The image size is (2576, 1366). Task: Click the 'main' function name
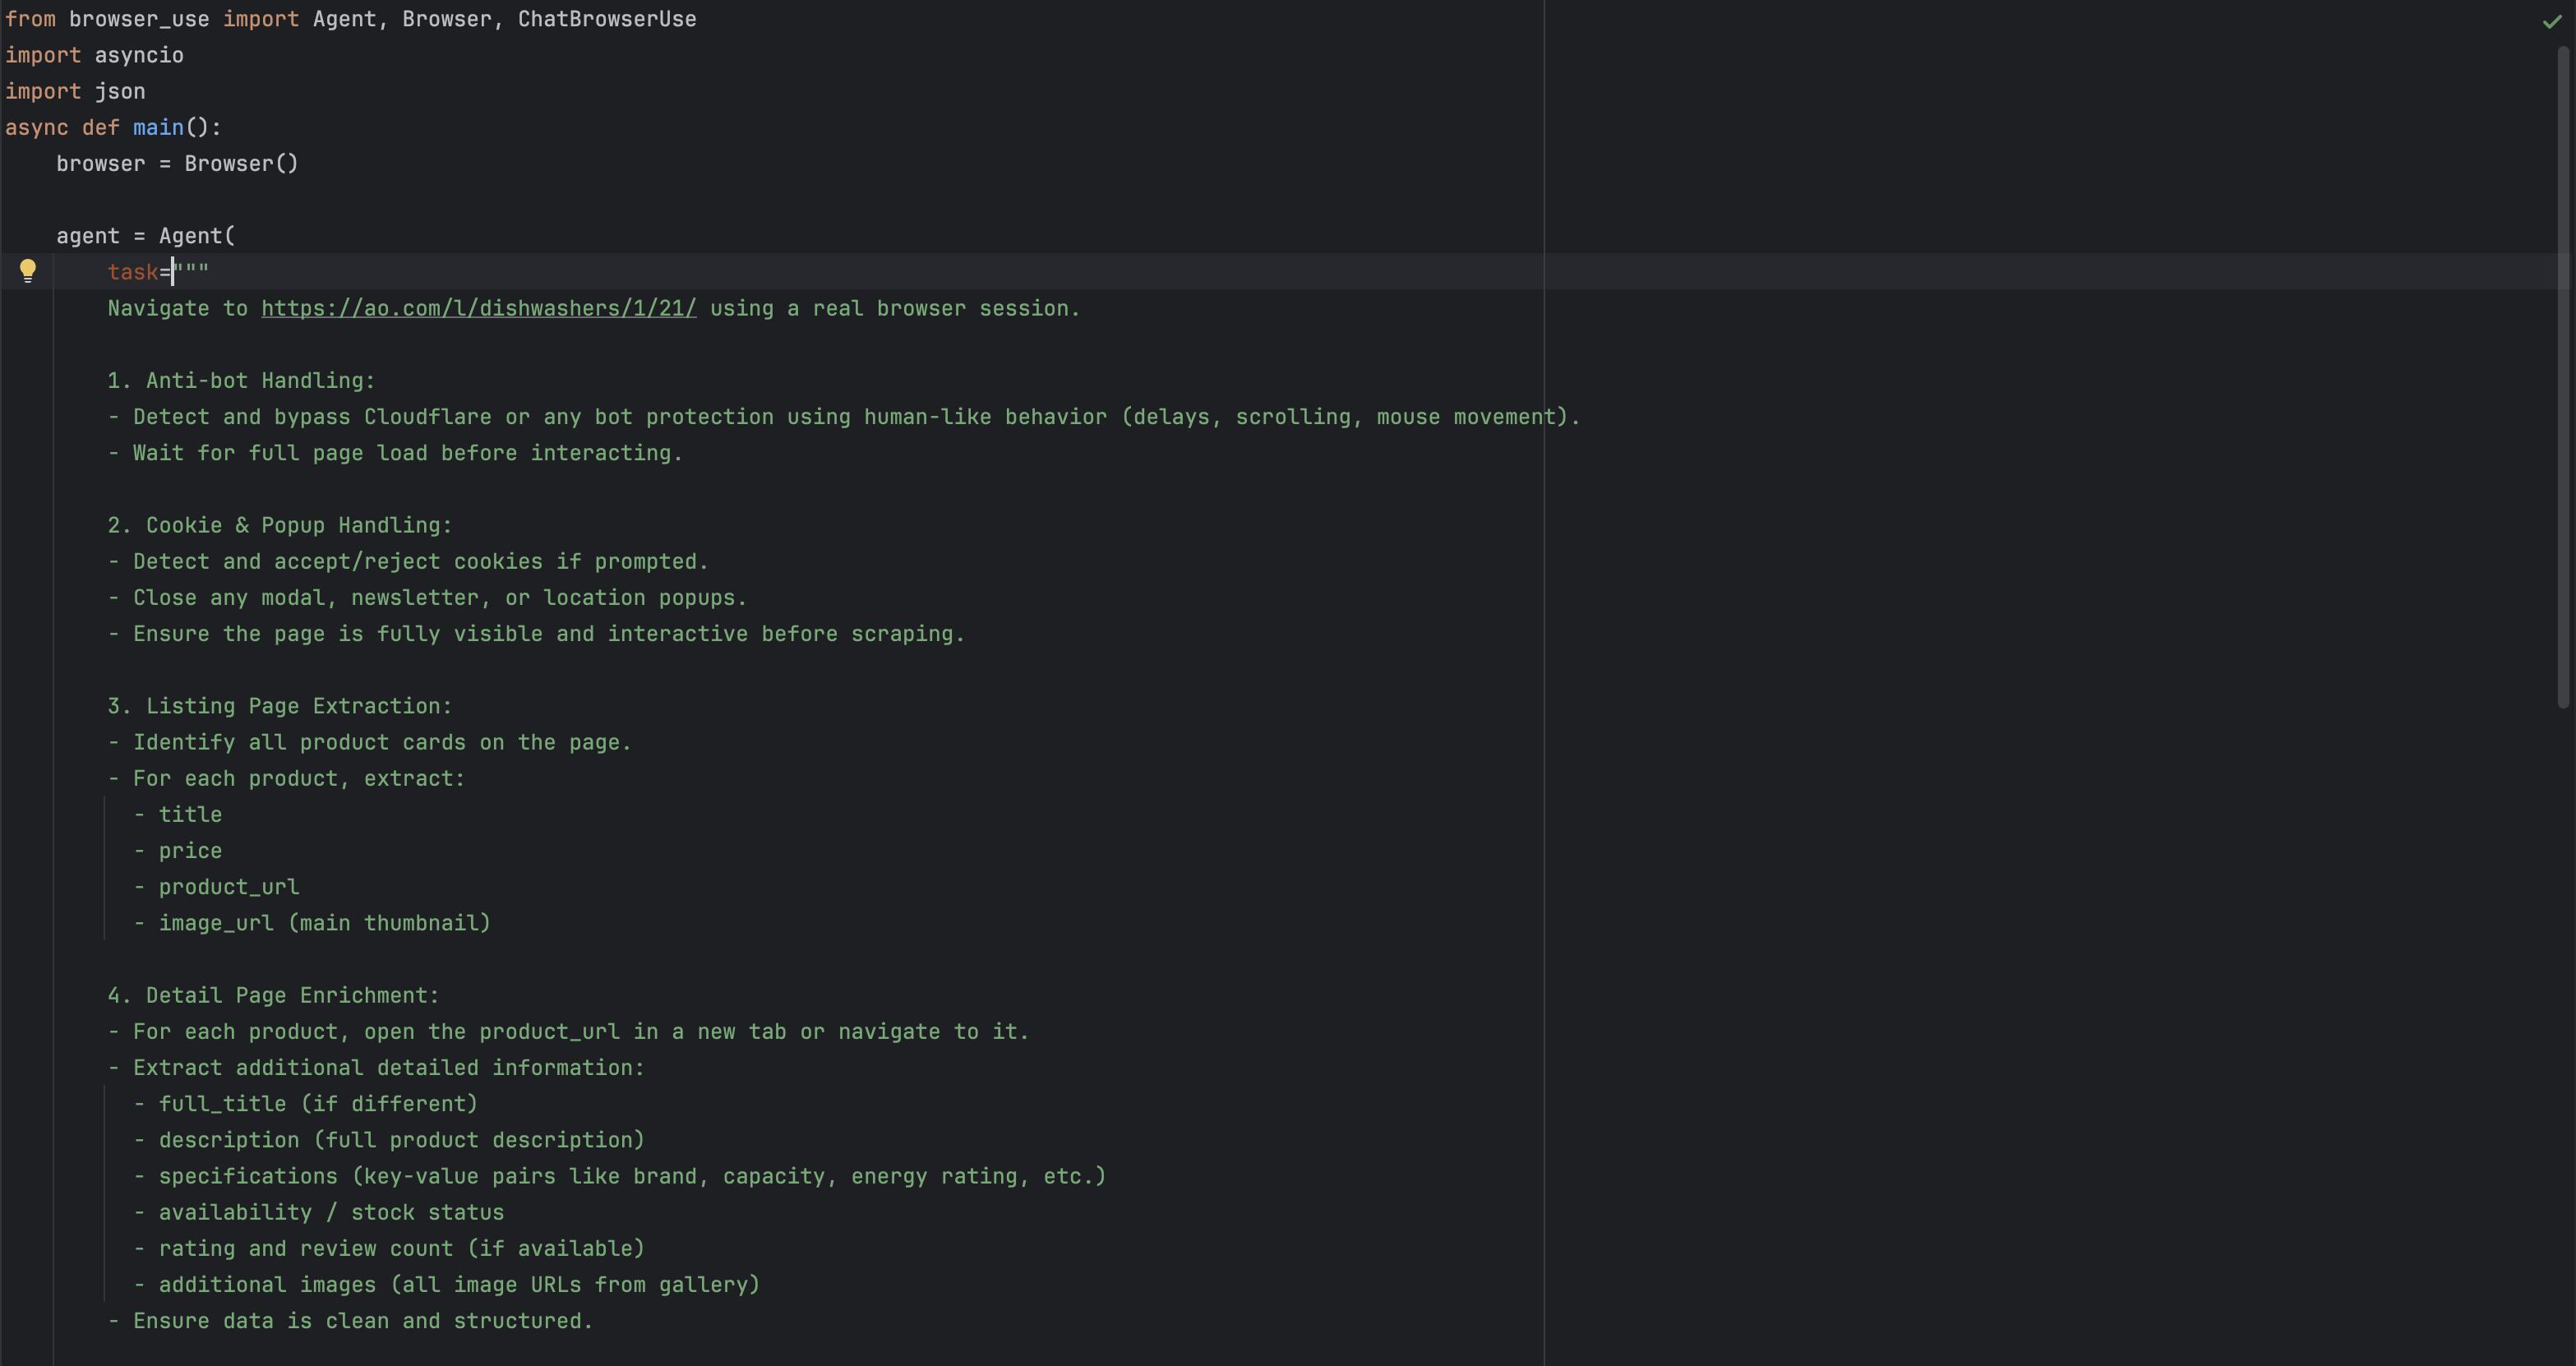(158, 127)
